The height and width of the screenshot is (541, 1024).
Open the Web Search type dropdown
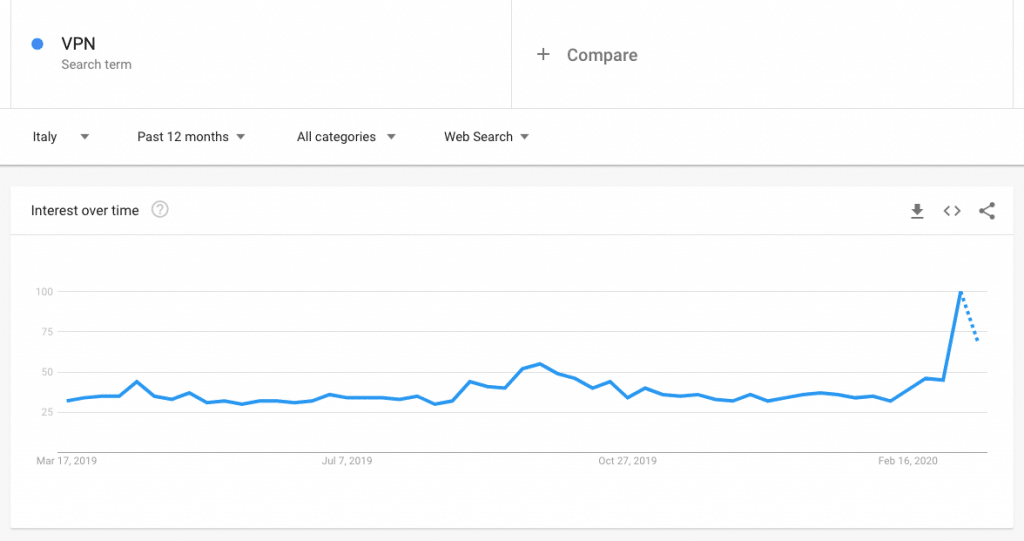click(487, 137)
